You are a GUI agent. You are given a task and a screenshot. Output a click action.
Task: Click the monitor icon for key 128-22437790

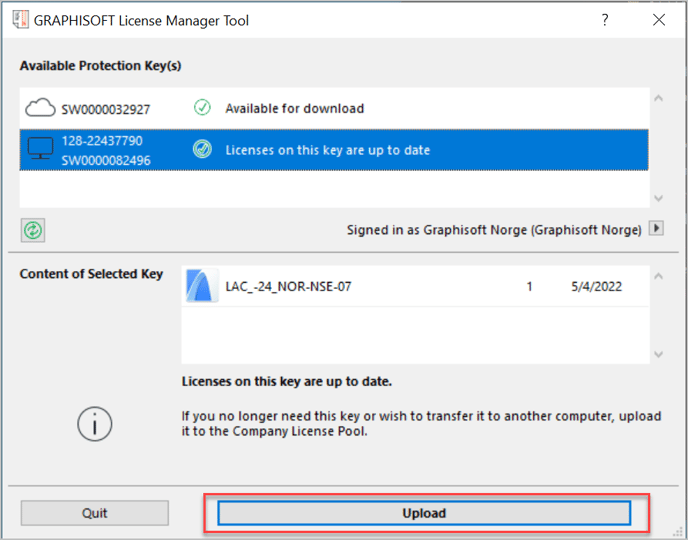[40, 149]
